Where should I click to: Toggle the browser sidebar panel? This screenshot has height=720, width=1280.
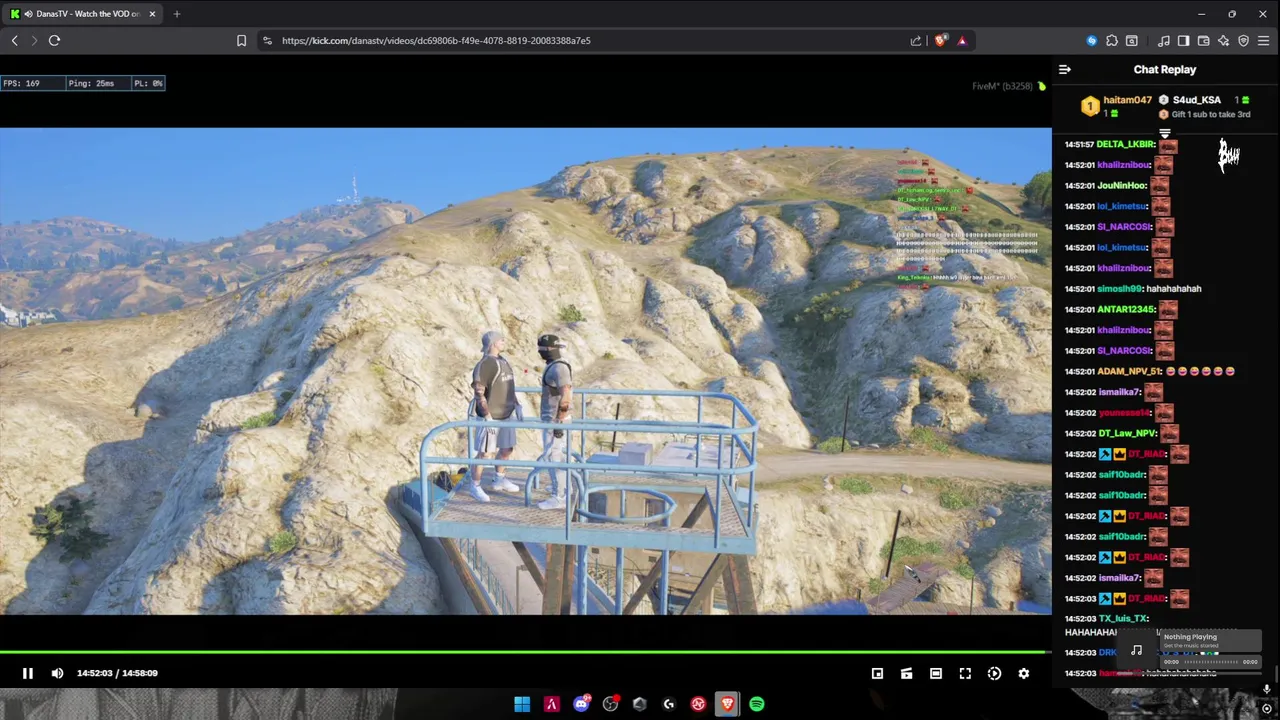[x=1183, y=41]
